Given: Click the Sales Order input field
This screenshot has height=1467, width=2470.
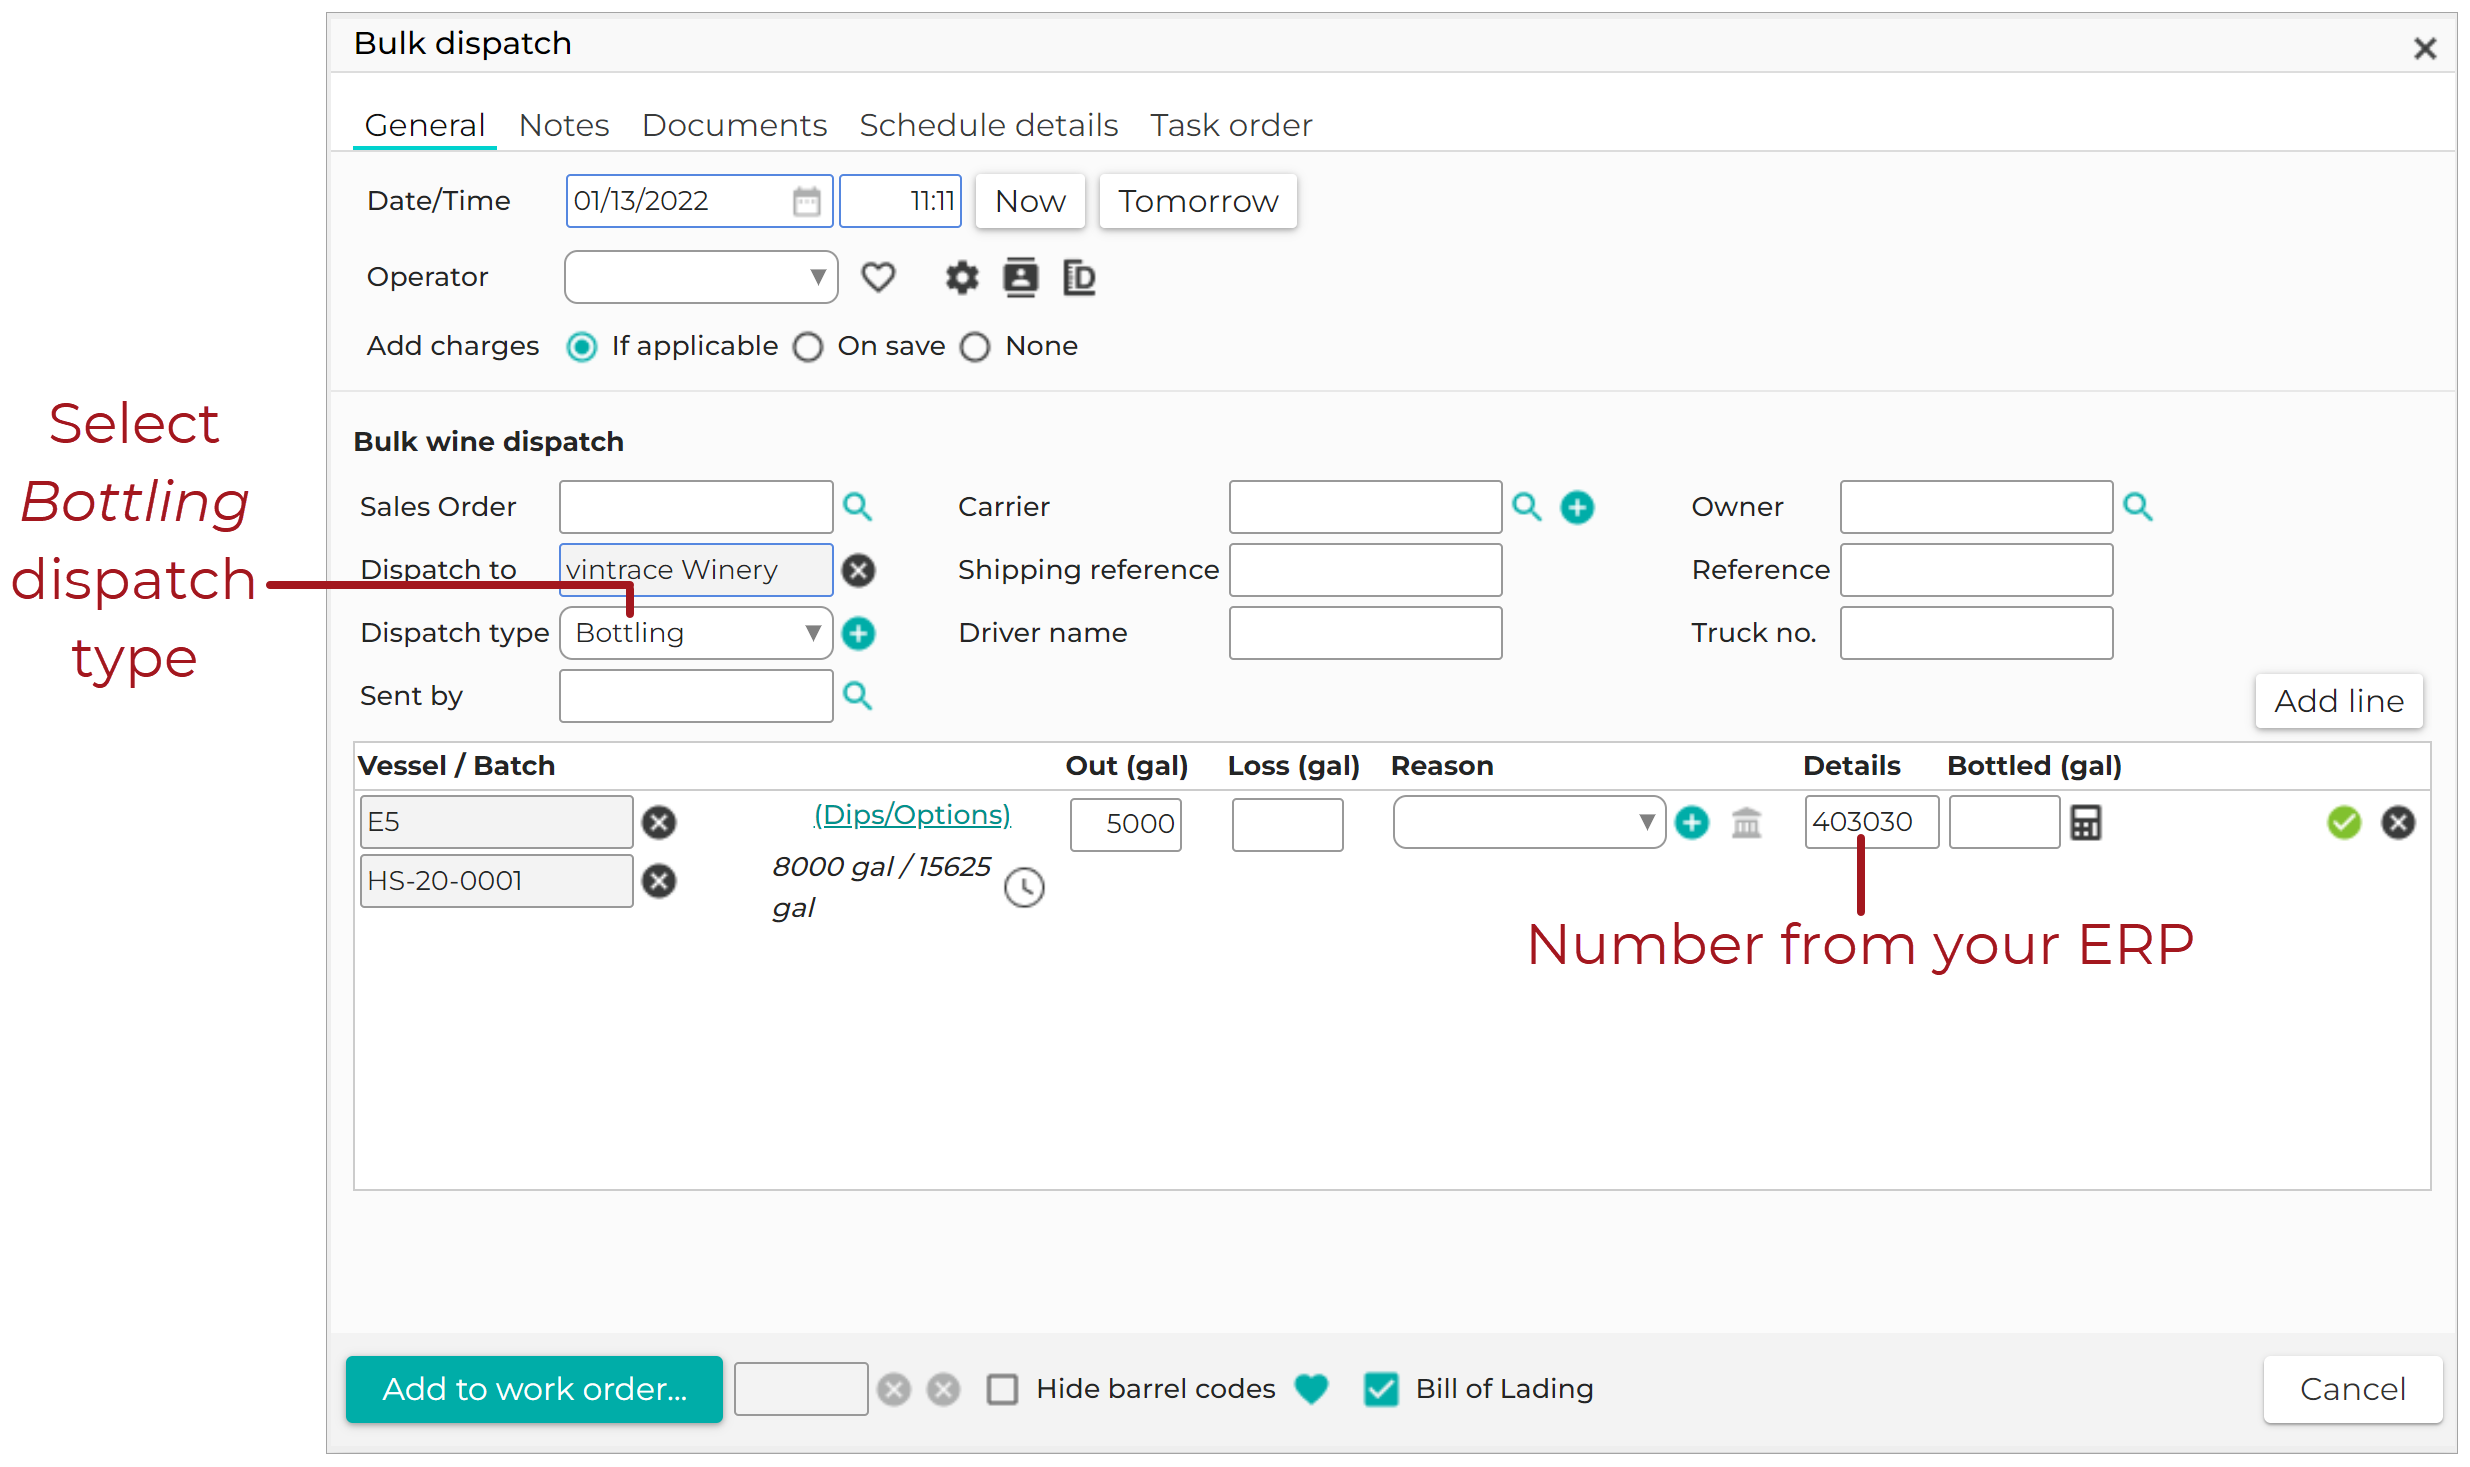Looking at the screenshot, I should [696, 507].
